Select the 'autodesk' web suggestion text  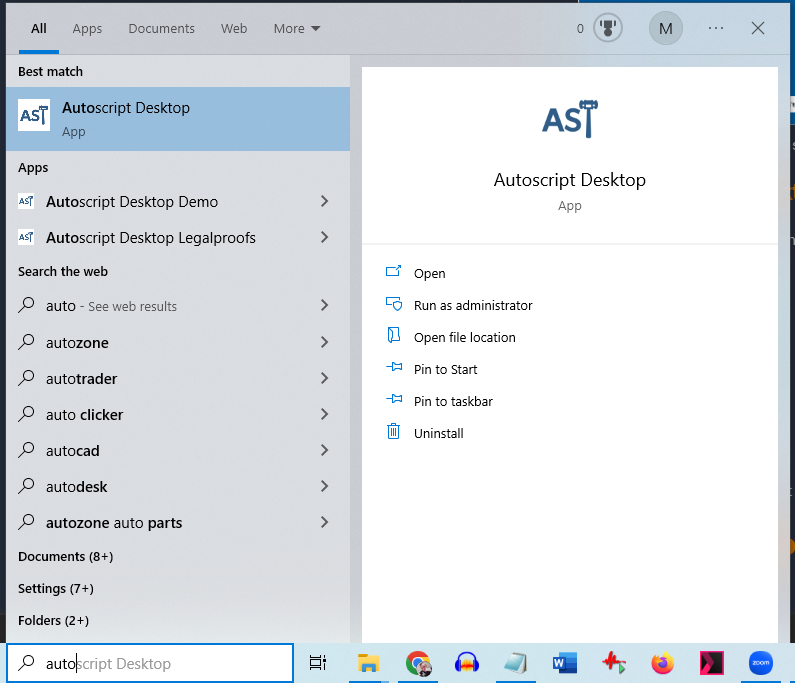77,487
